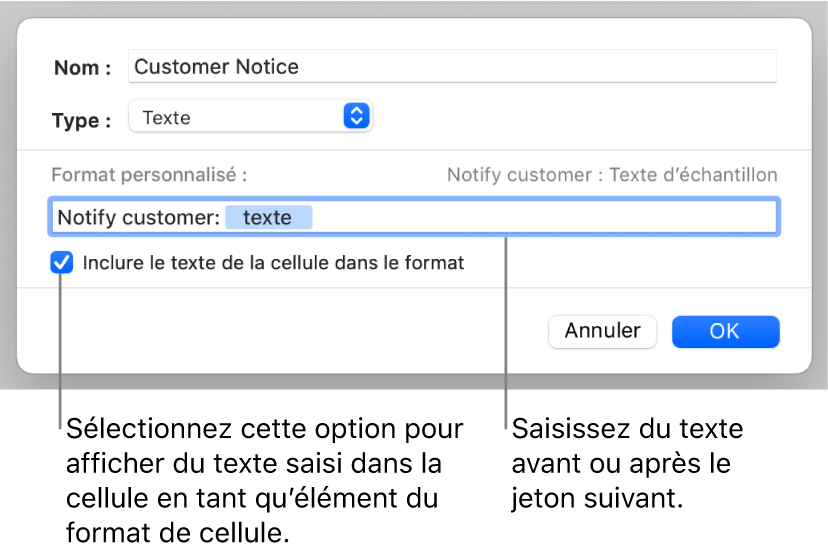
Task: Select the blue texte token
Action: pos(268,217)
